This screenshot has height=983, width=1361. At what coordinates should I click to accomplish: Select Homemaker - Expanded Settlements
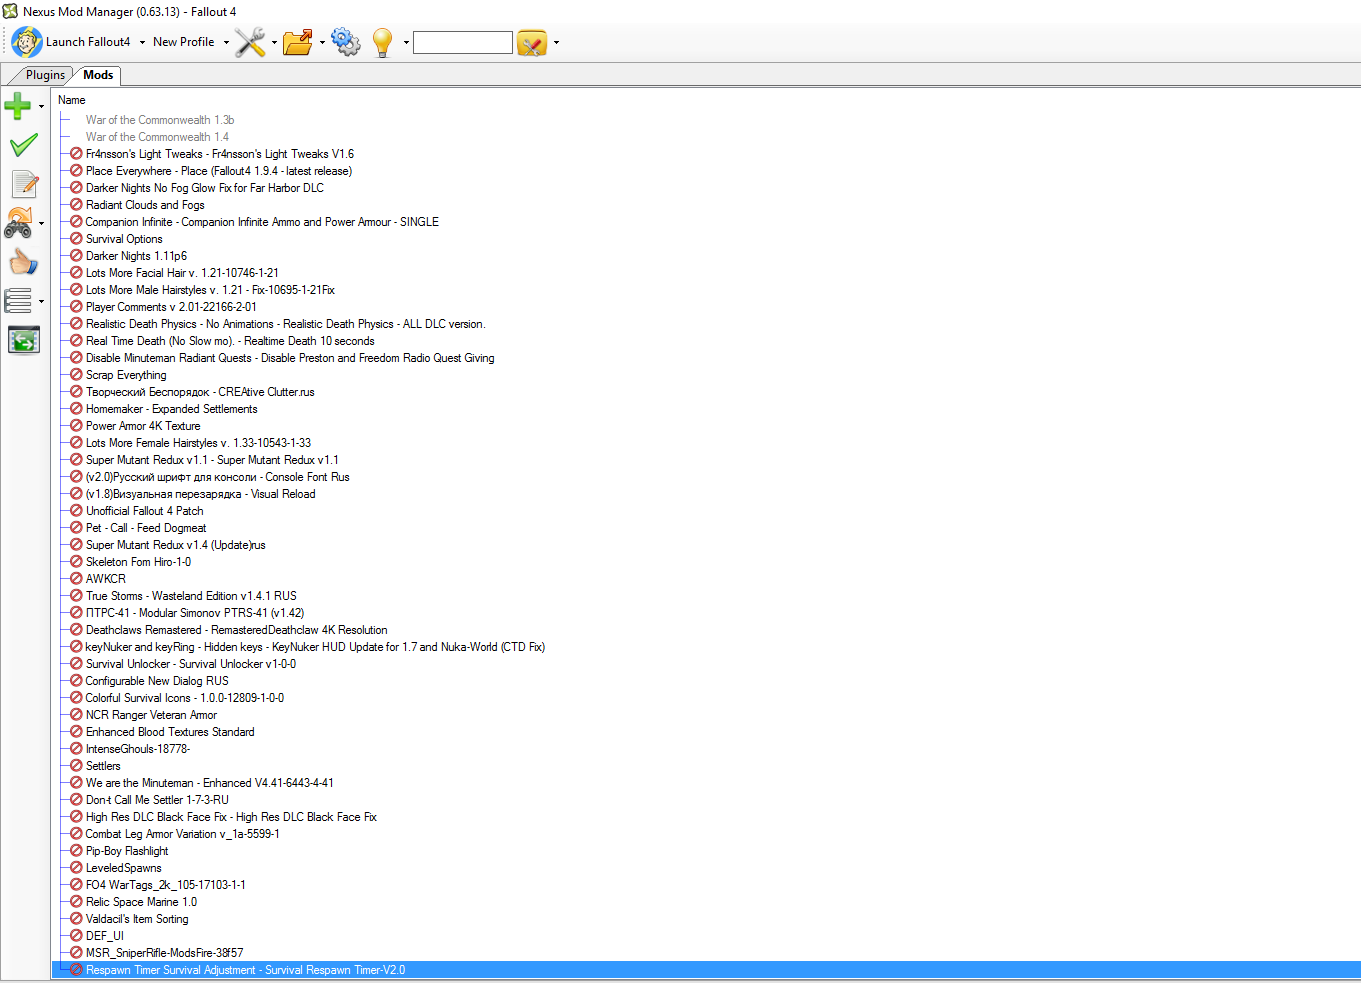click(x=172, y=409)
